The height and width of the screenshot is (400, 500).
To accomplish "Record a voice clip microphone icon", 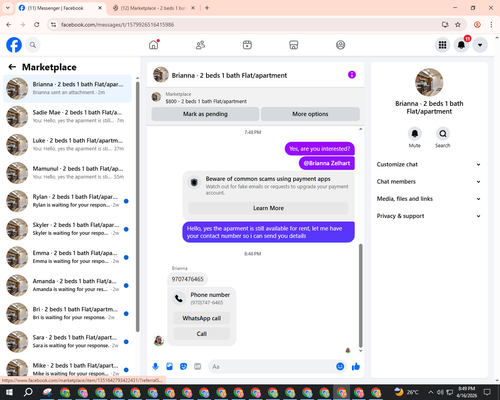I will 155,367.
